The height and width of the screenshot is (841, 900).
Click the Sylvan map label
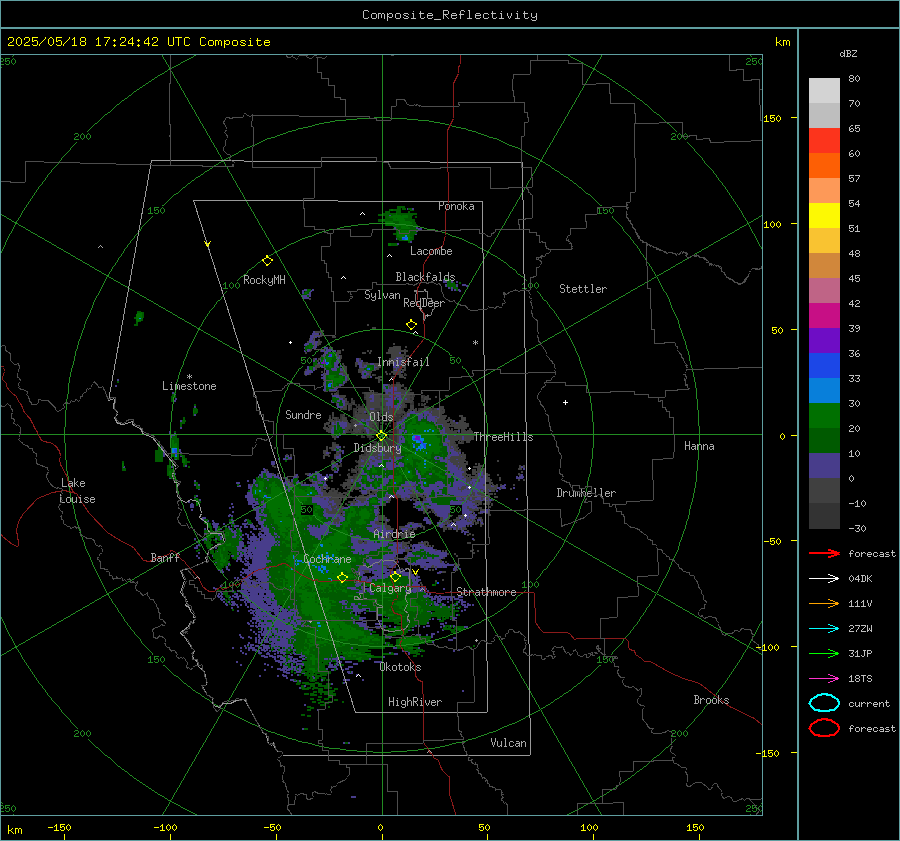[382, 295]
